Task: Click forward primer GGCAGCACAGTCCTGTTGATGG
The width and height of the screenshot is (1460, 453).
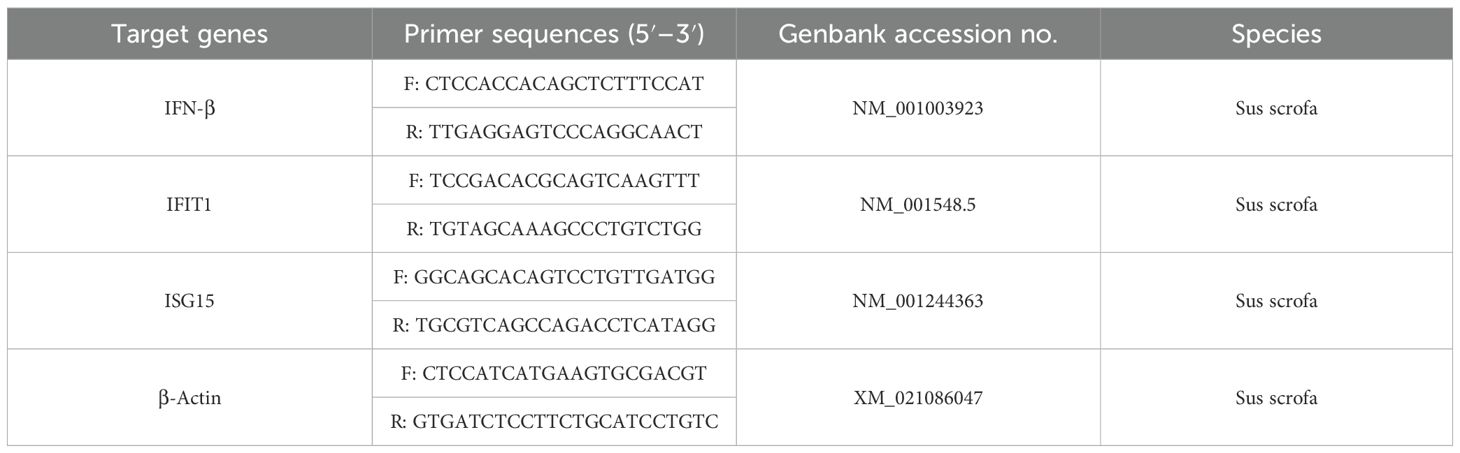Action: [554, 277]
